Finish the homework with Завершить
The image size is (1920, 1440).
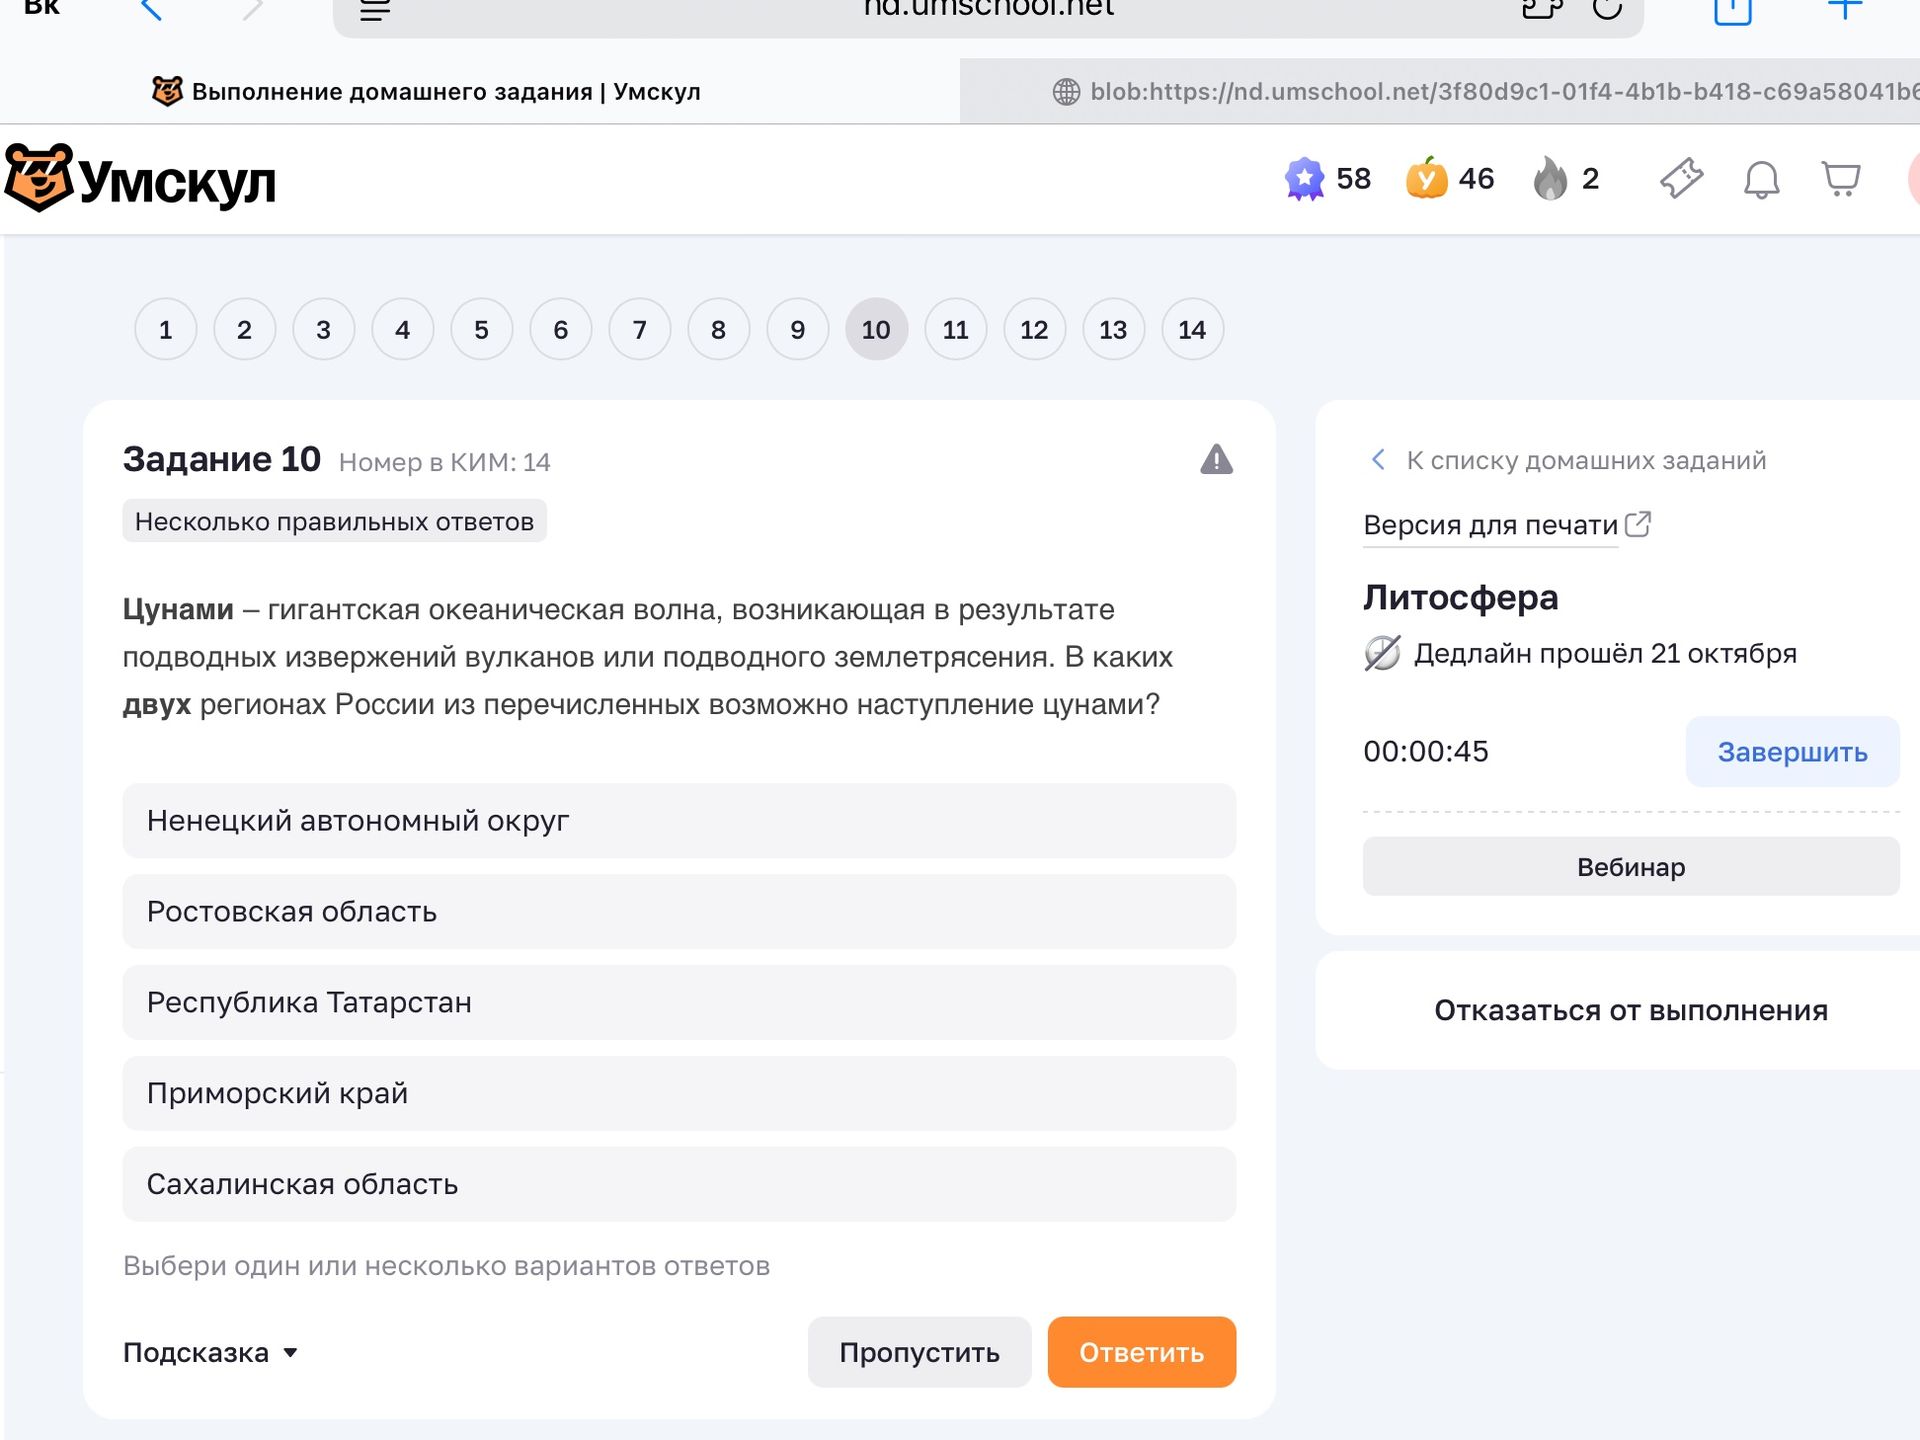1792,751
